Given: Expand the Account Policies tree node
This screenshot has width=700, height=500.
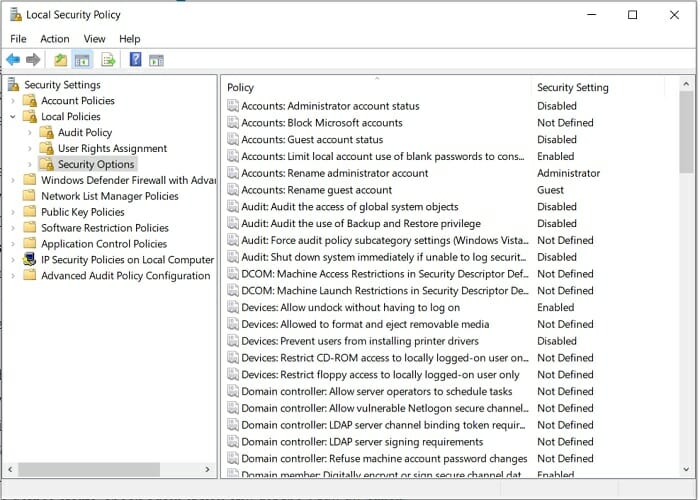Looking at the screenshot, I should (x=12, y=101).
